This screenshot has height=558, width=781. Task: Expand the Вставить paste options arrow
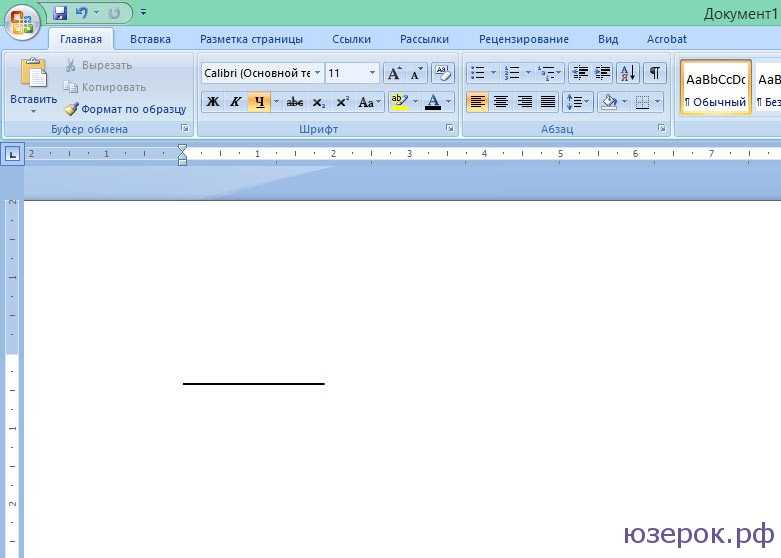[33, 111]
